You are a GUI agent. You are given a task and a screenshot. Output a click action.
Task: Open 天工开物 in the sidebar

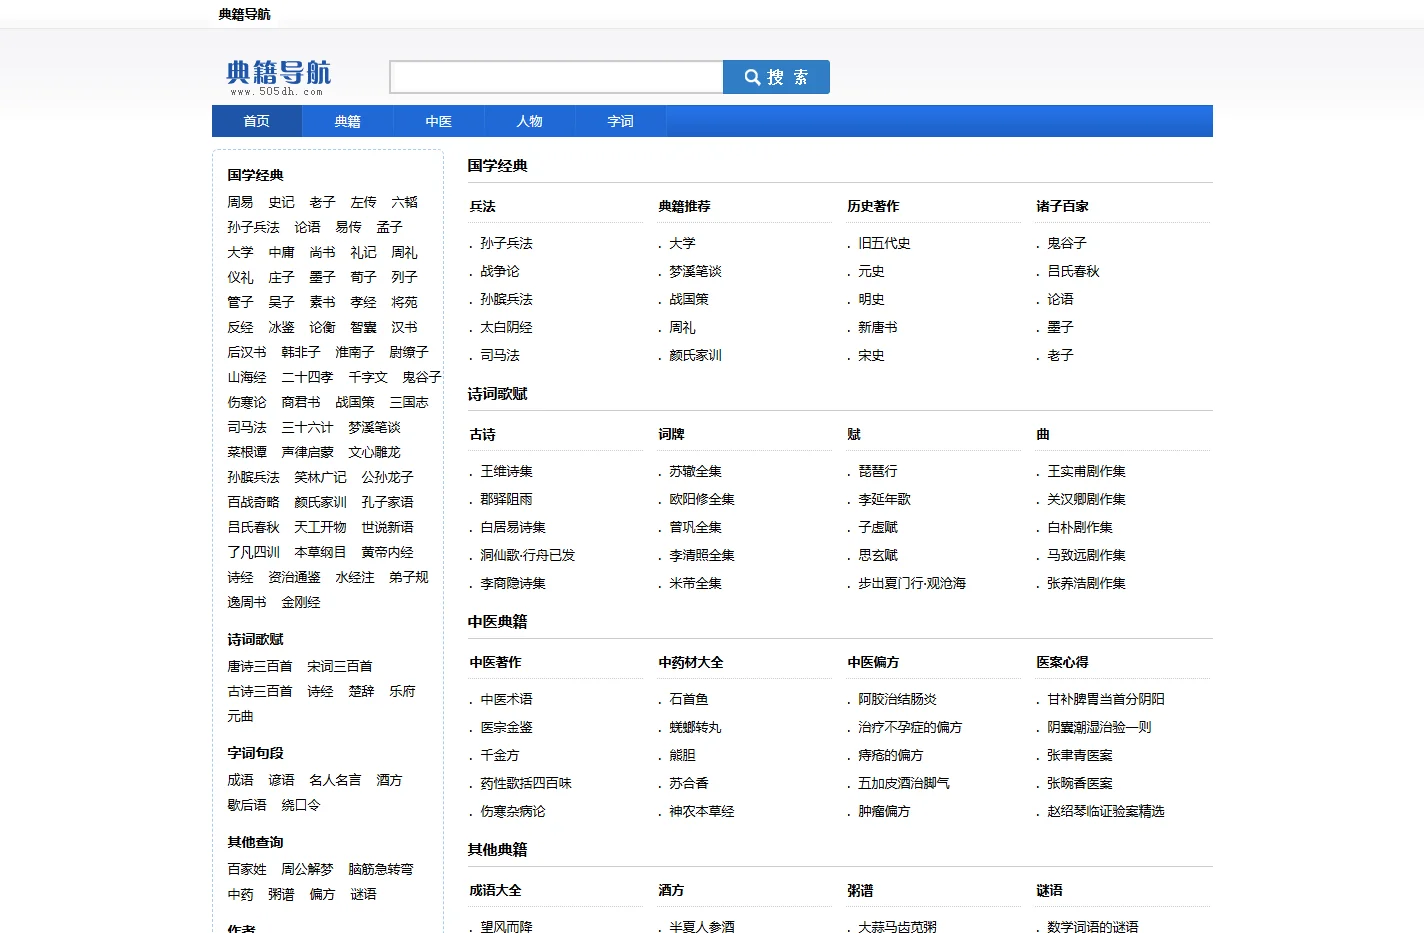tap(320, 527)
